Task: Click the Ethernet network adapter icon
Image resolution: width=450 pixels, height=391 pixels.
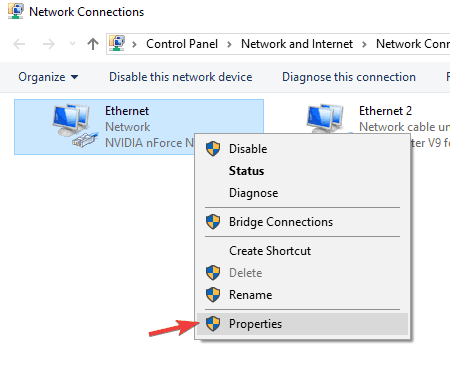Action: click(x=75, y=126)
